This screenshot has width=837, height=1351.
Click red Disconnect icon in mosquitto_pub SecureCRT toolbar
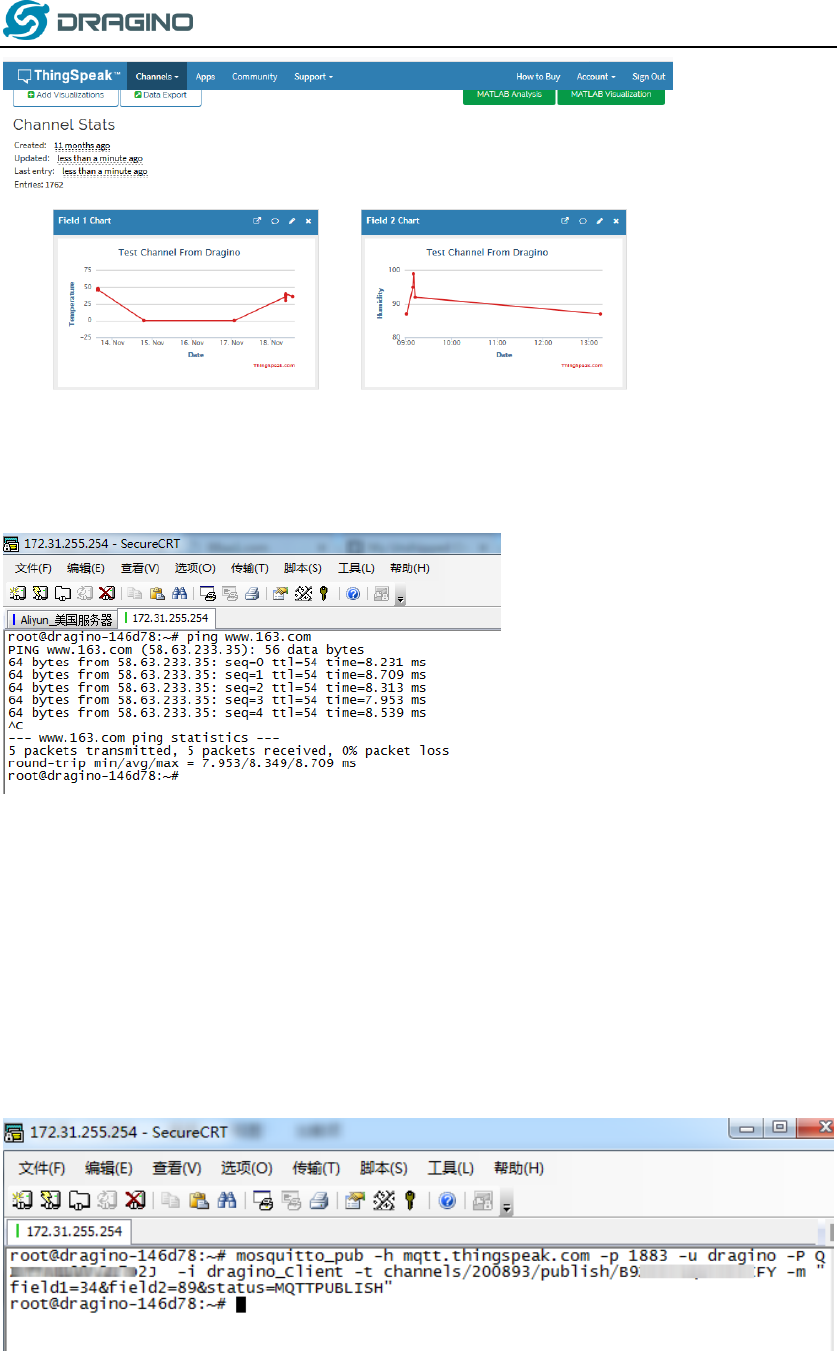pyautogui.click(x=136, y=1199)
